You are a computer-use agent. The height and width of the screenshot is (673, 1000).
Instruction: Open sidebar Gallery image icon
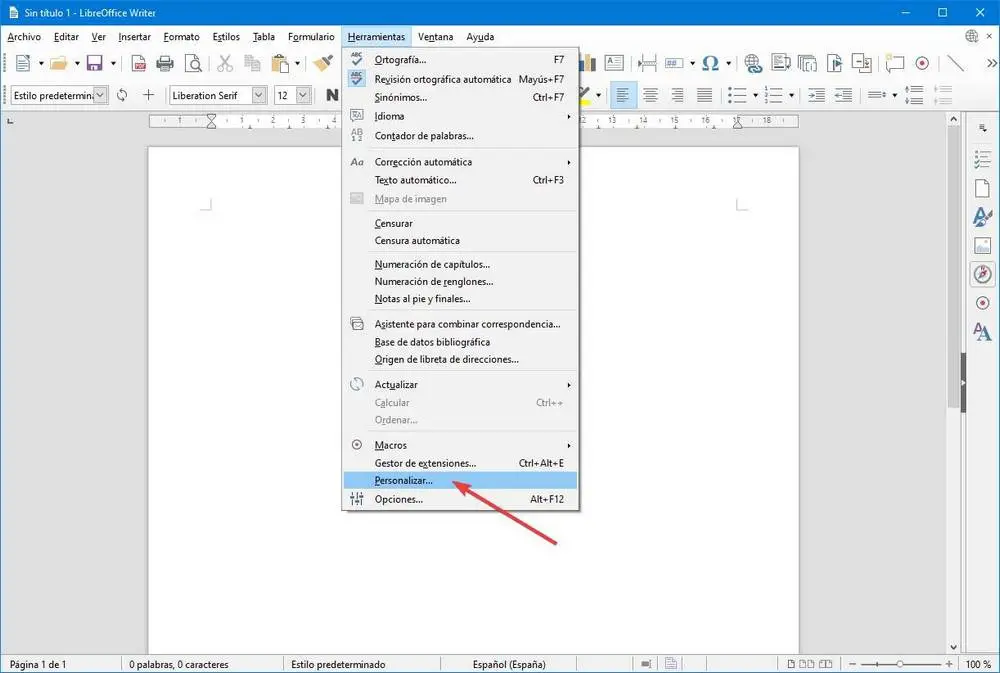(x=982, y=246)
